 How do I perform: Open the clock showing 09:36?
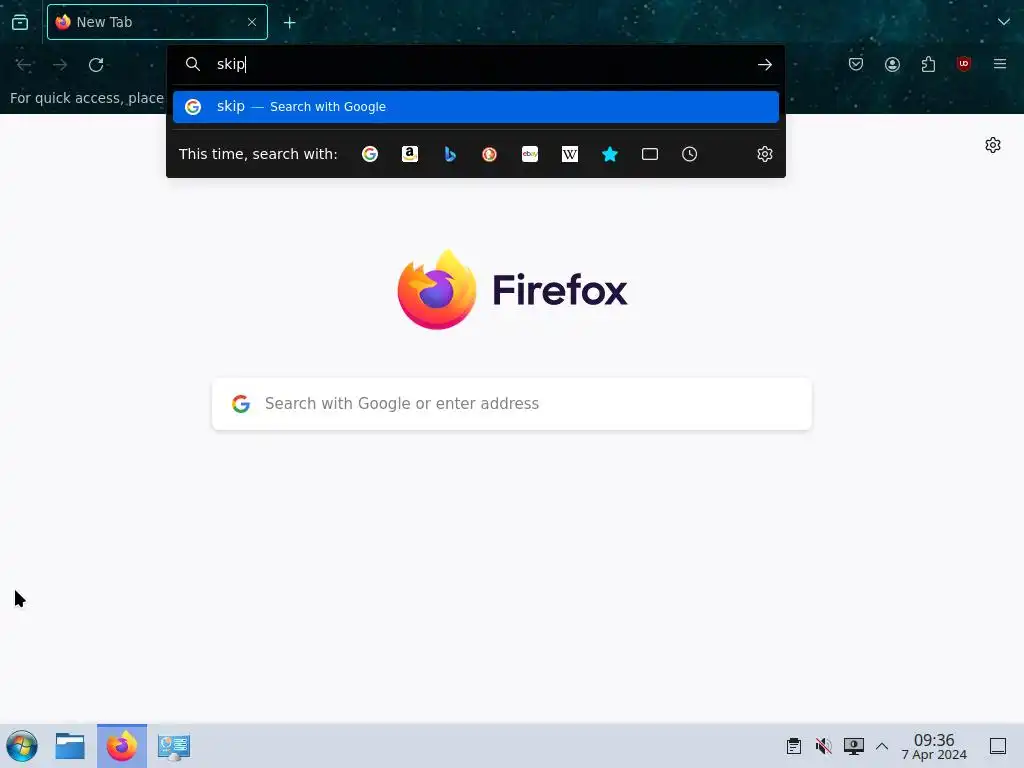click(x=934, y=746)
